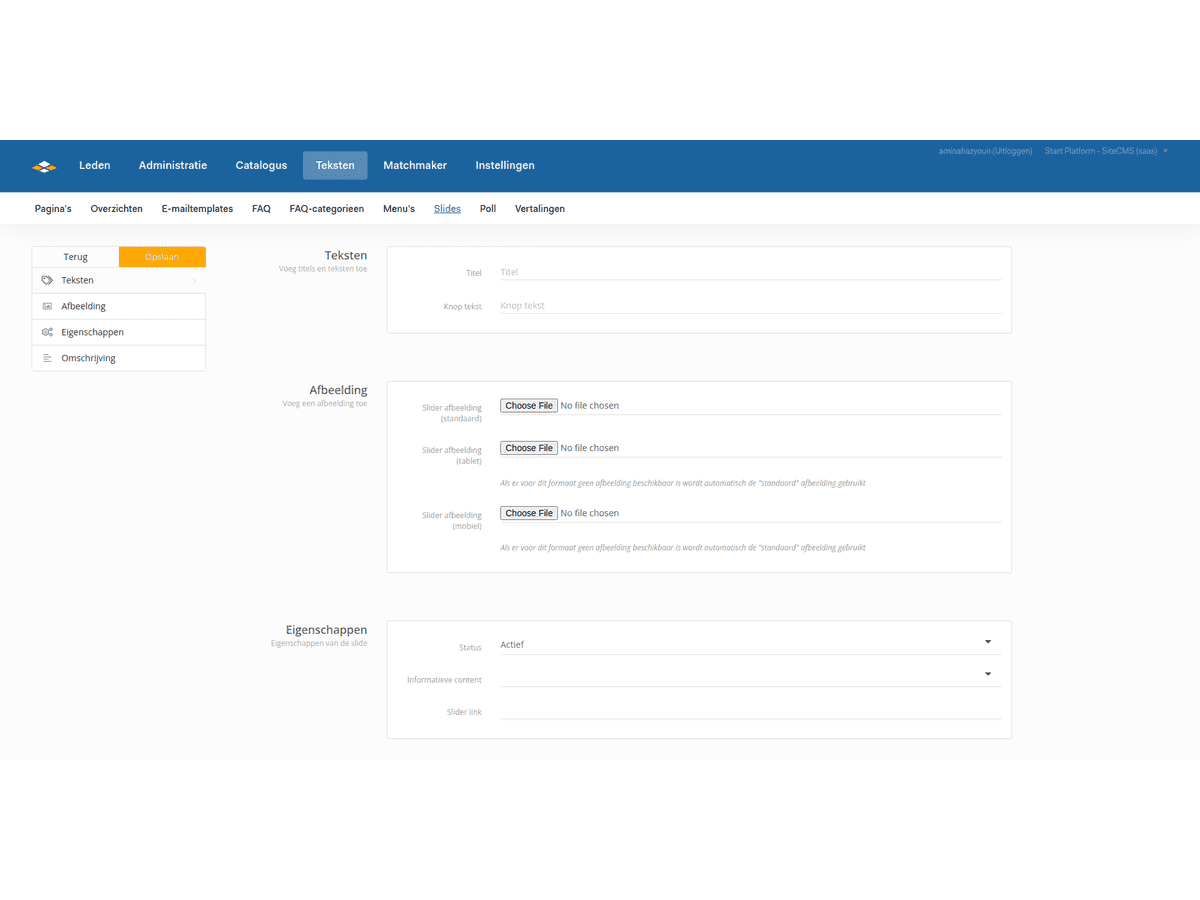Image resolution: width=1200 pixels, height=900 pixels.
Task: Choose file for standaard slider afbeelding
Action: (529, 406)
